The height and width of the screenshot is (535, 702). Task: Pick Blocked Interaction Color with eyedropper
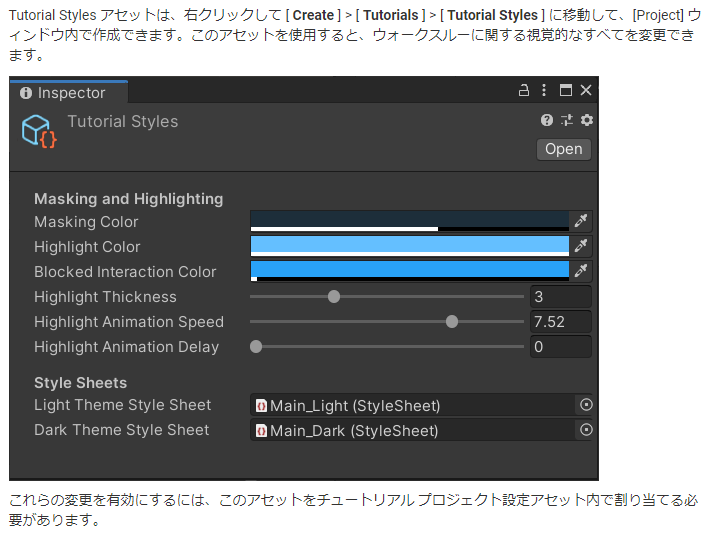[581, 271]
